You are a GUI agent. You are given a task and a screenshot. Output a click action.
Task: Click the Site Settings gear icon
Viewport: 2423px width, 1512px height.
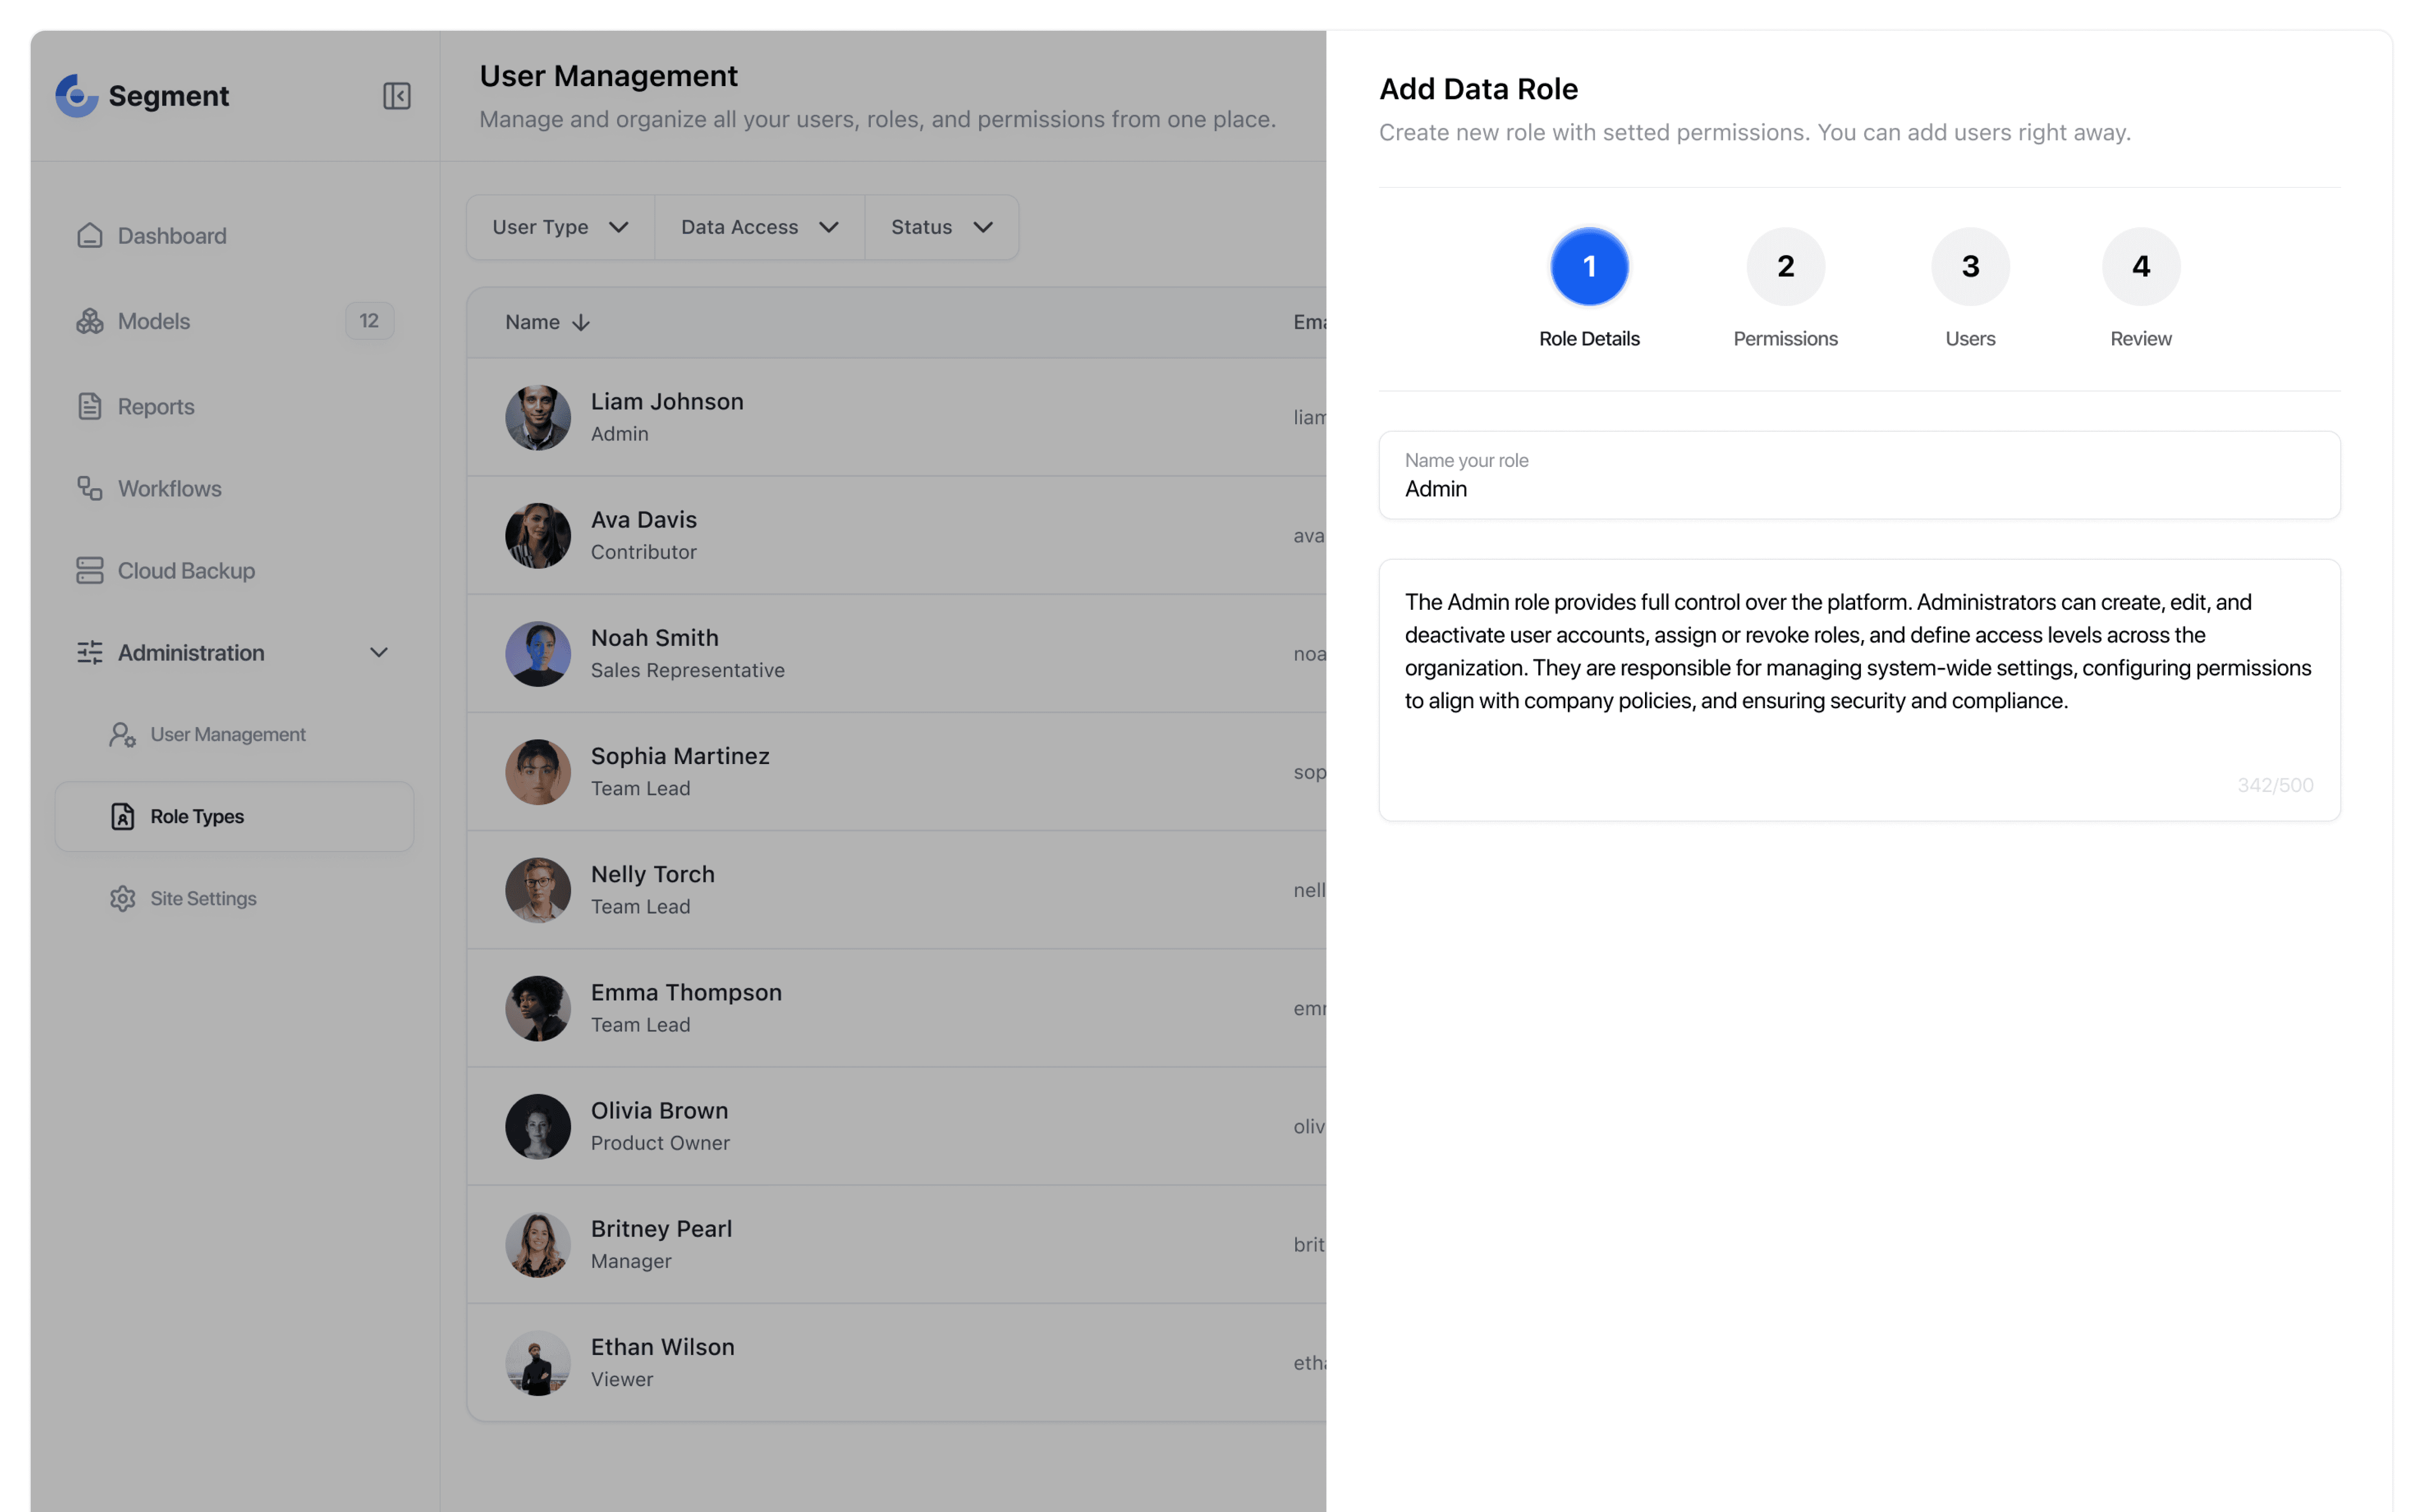point(122,899)
